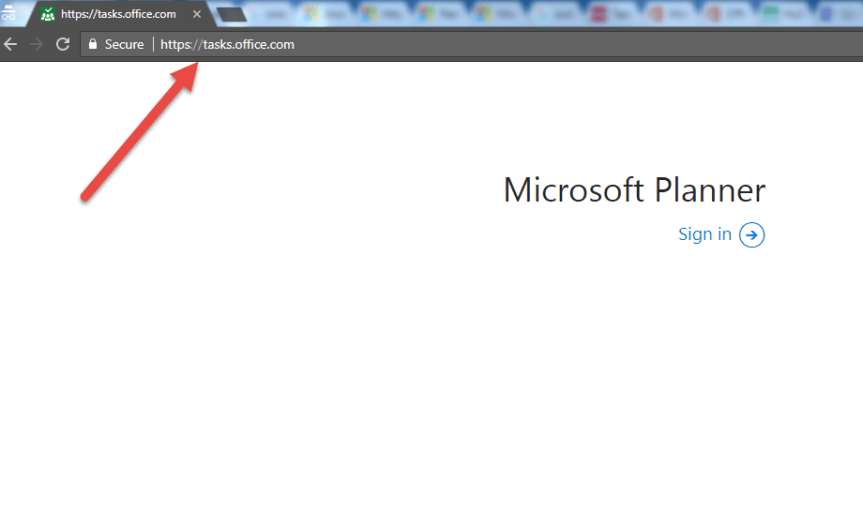This screenshot has height=526, width=863.
Task: Reload the tasks.office.com page
Action: coord(62,45)
